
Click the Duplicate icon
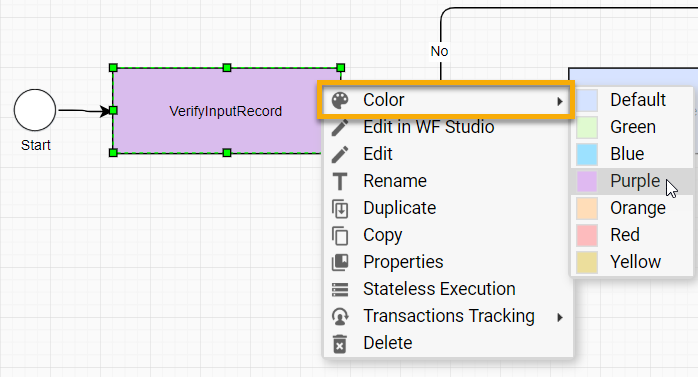(340, 208)
